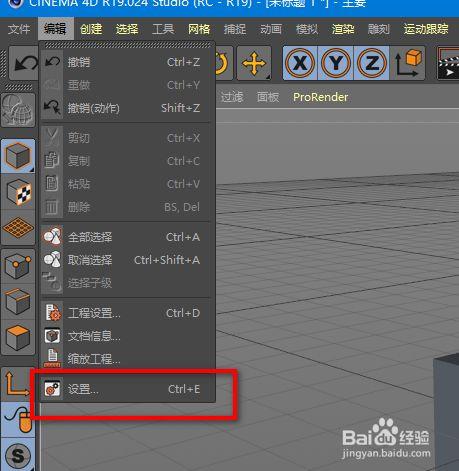Click the undo arrow toolbar icon
This screenshot has height=471, width=459.
[24, 63]
